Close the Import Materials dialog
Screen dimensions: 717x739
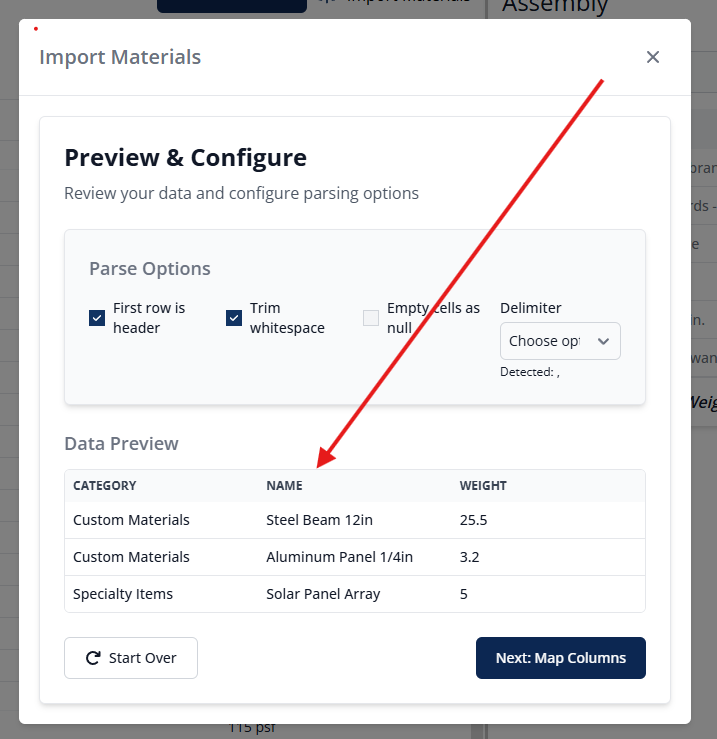(x=653, y=57)
